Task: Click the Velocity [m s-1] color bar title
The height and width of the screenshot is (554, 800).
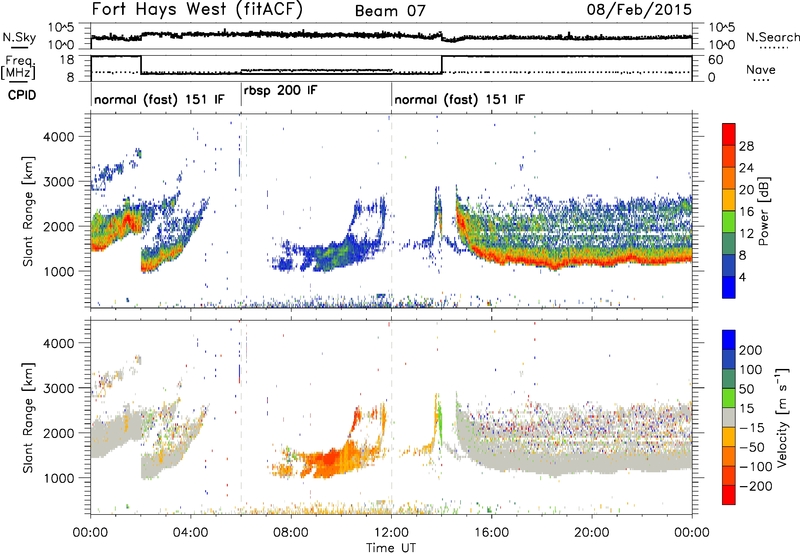Action: [x=782, y=417]
